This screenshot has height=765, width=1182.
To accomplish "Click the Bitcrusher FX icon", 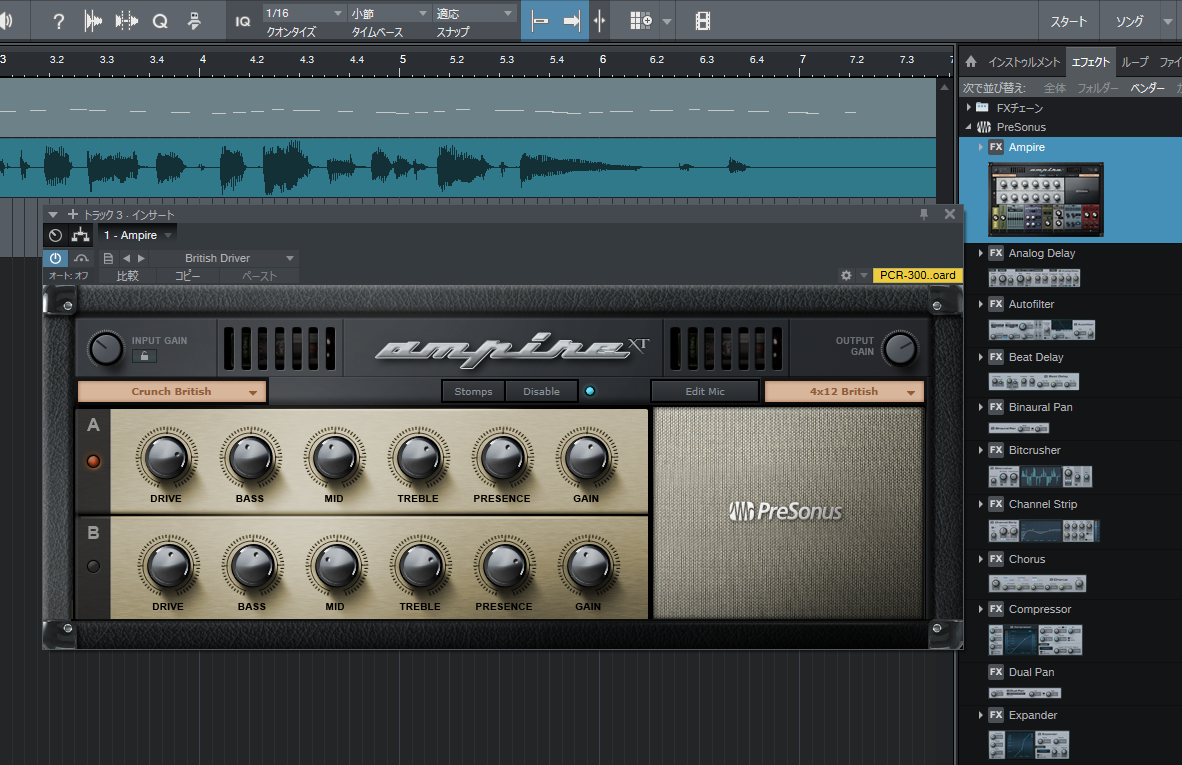I will click(x=996, y=450).
